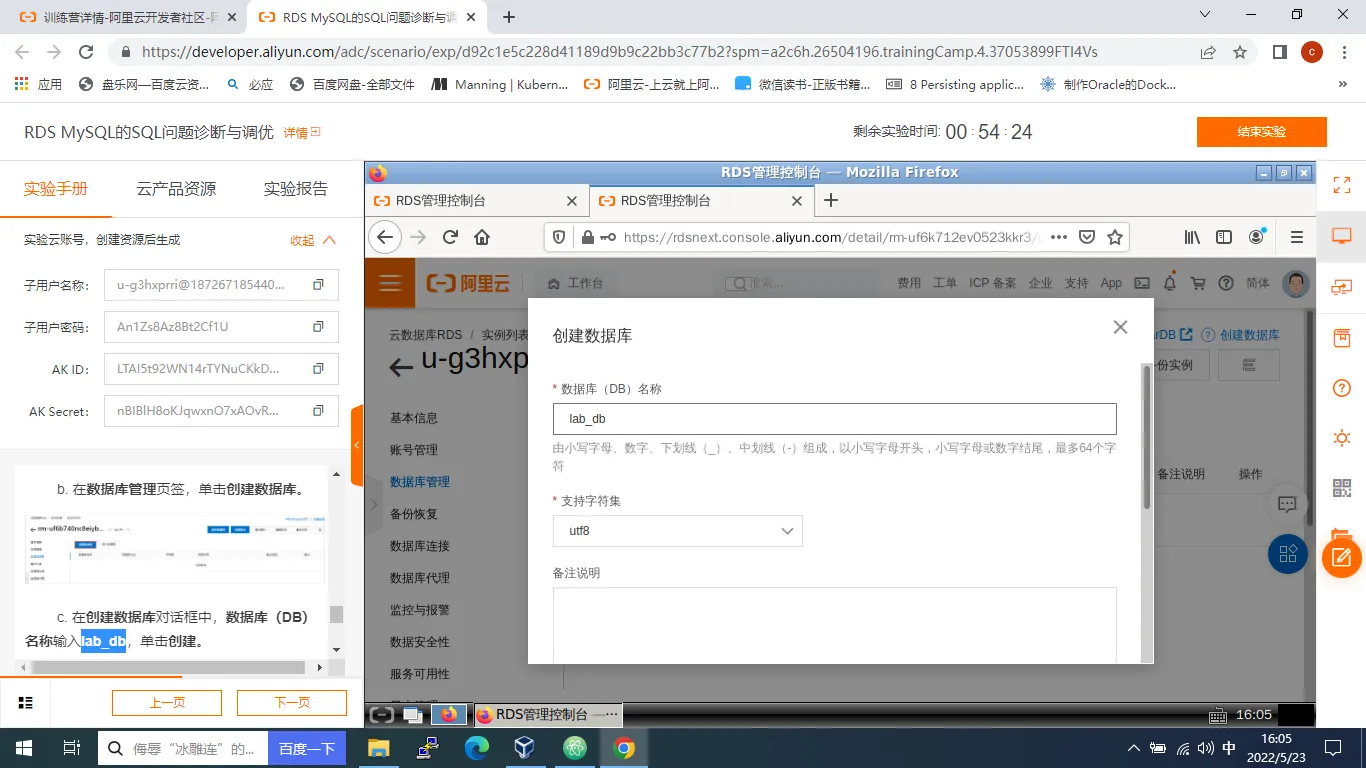Click the Chrome bookmark star icon
The image size is (1366, 768).
[x=1240, y=52]
